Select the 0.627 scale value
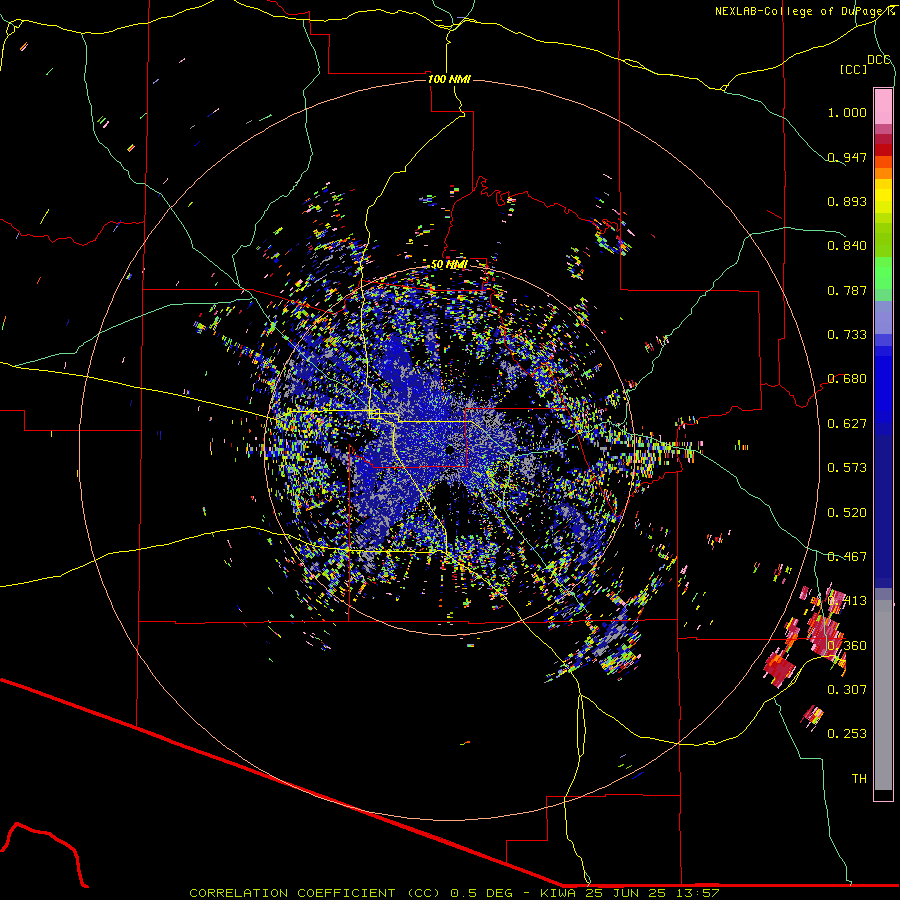The width and height of the screenshot is (900, 900). pyautogui.click(x=847, y=424)
